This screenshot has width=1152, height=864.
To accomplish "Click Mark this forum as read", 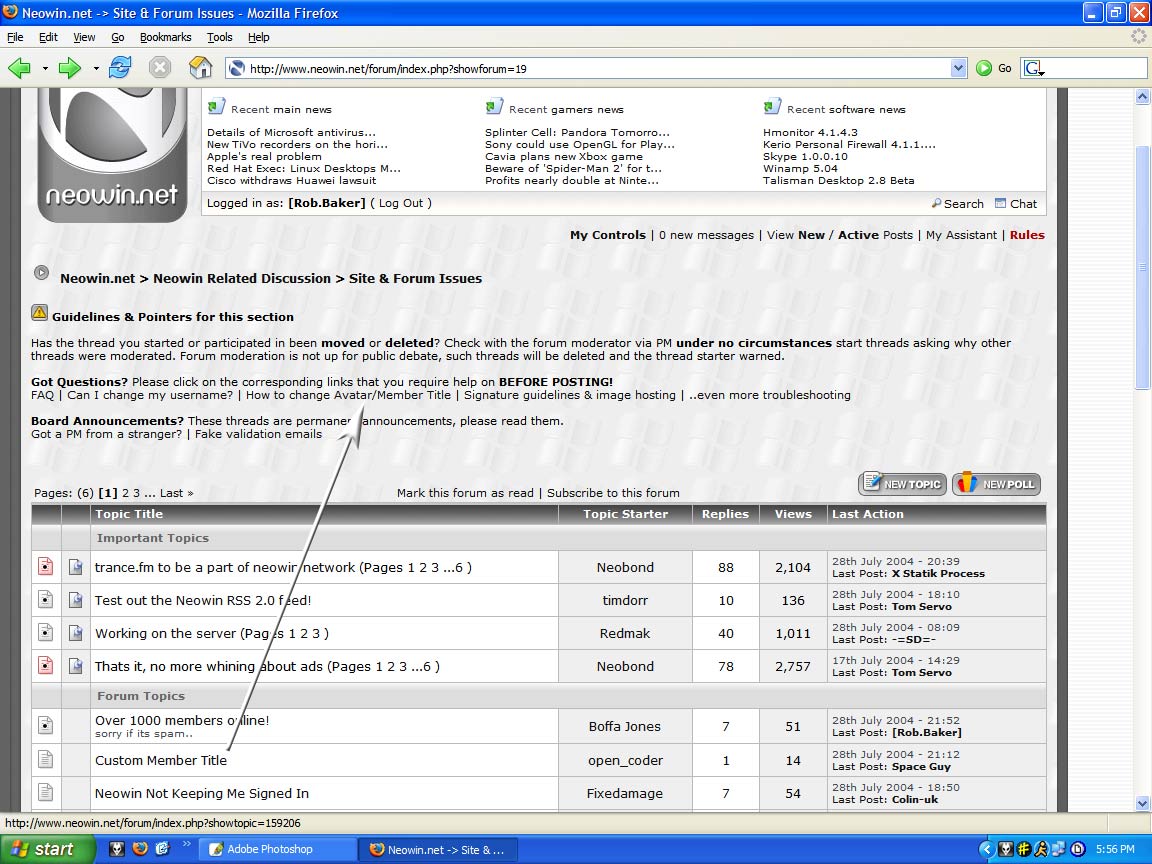I will pyautogui.click(x=465, y=493).
